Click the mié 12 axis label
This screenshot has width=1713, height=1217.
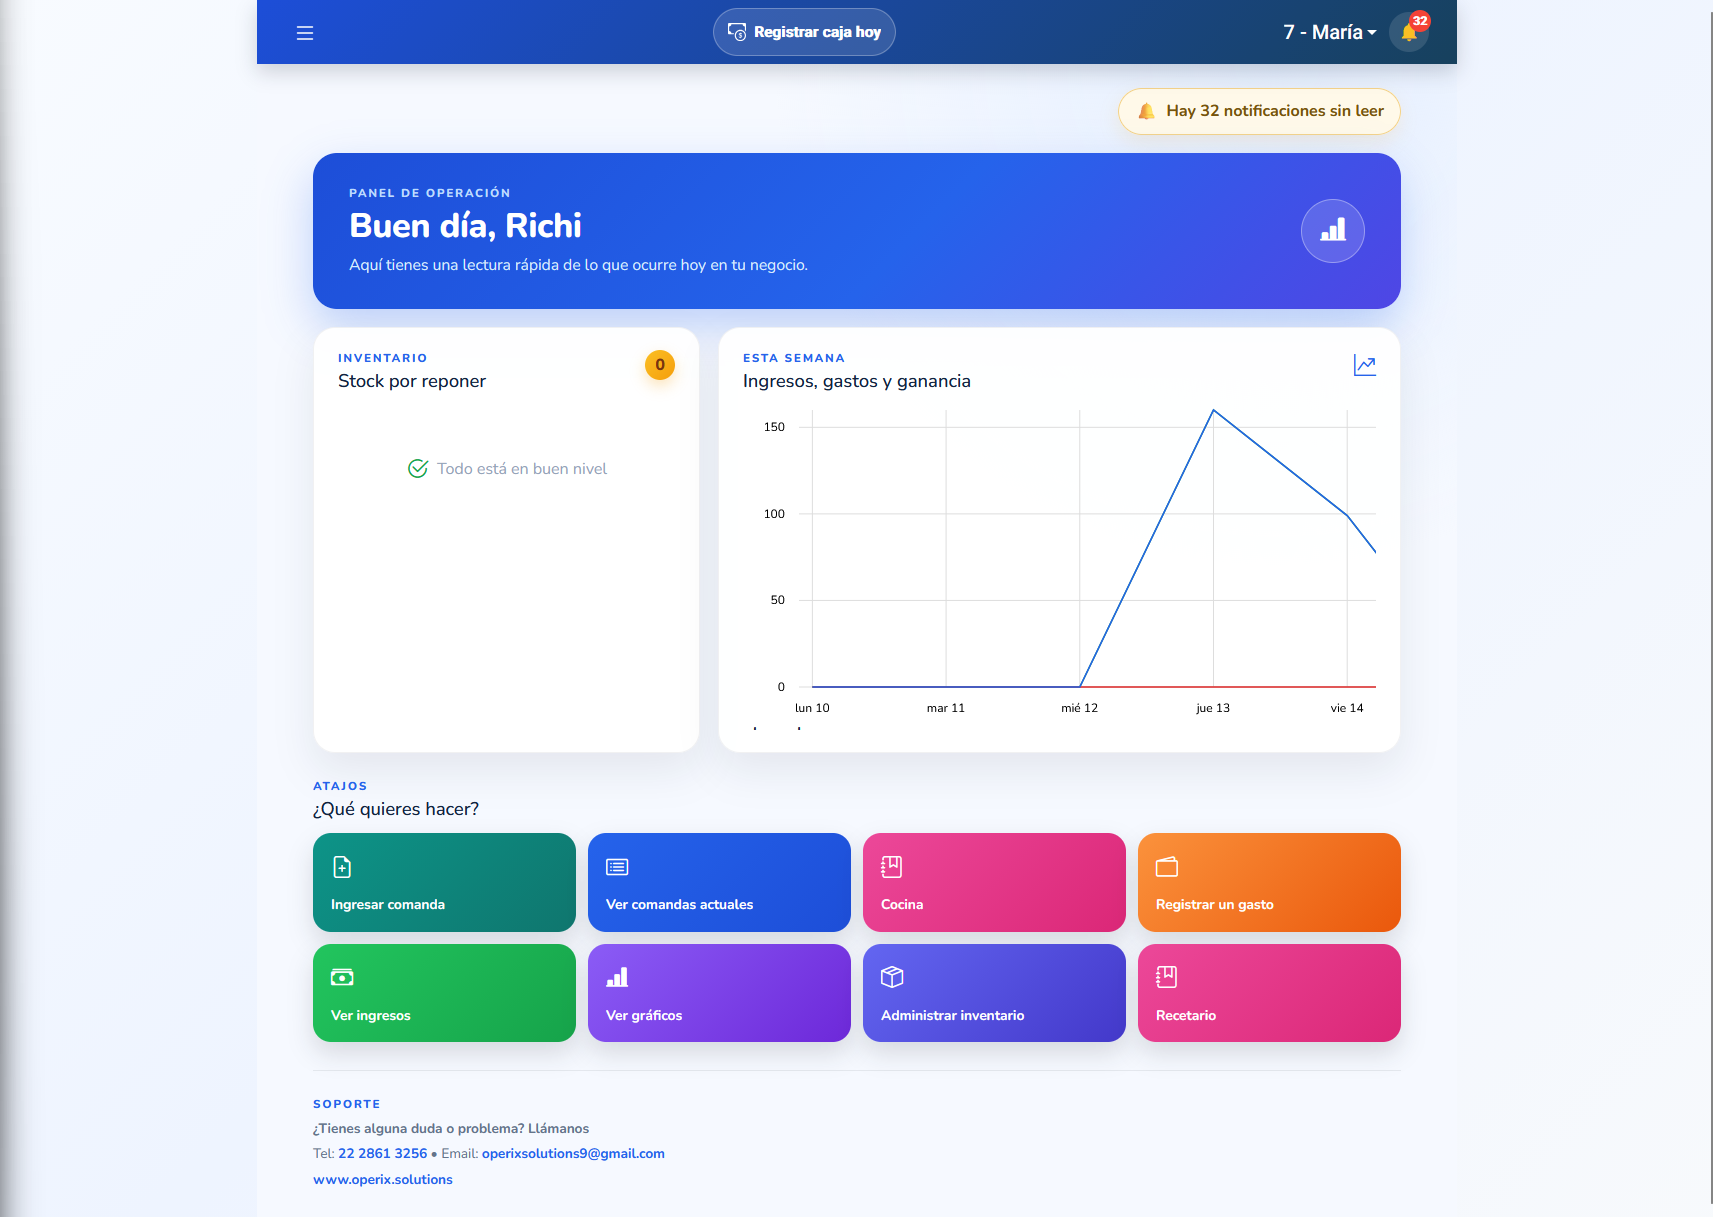click(1080, 708)
